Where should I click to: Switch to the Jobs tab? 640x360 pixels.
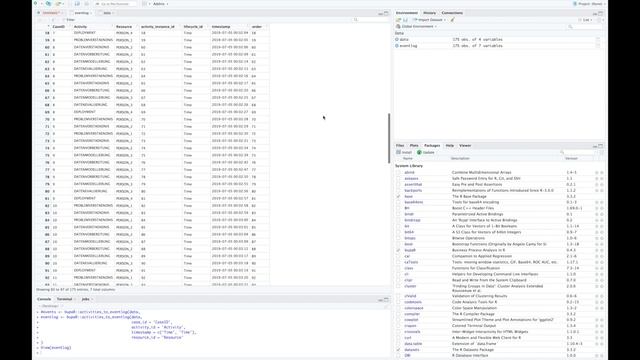(x=85, y=299)
